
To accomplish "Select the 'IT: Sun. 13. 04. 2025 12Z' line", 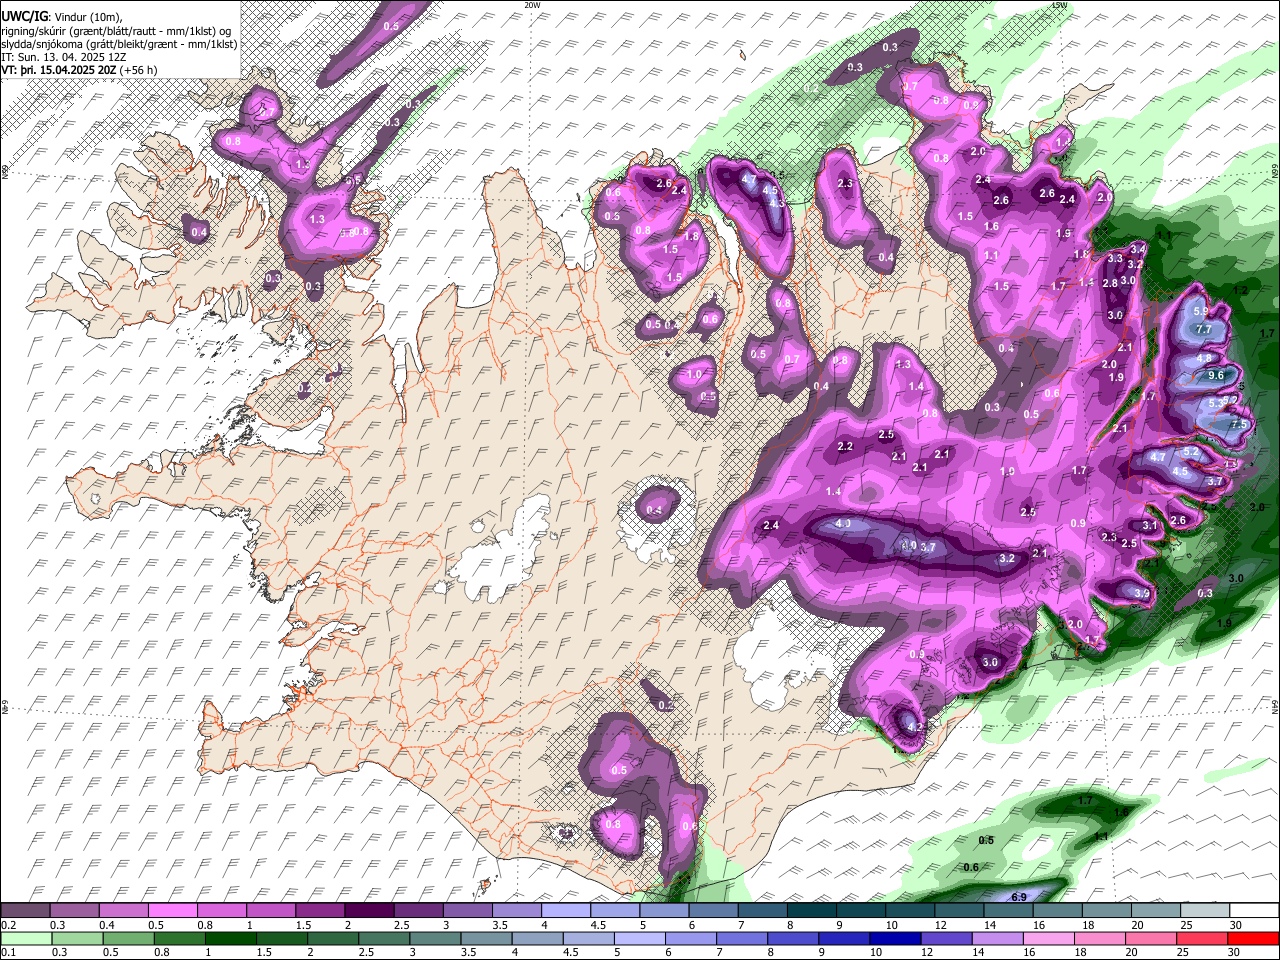I will pos(63,58).
